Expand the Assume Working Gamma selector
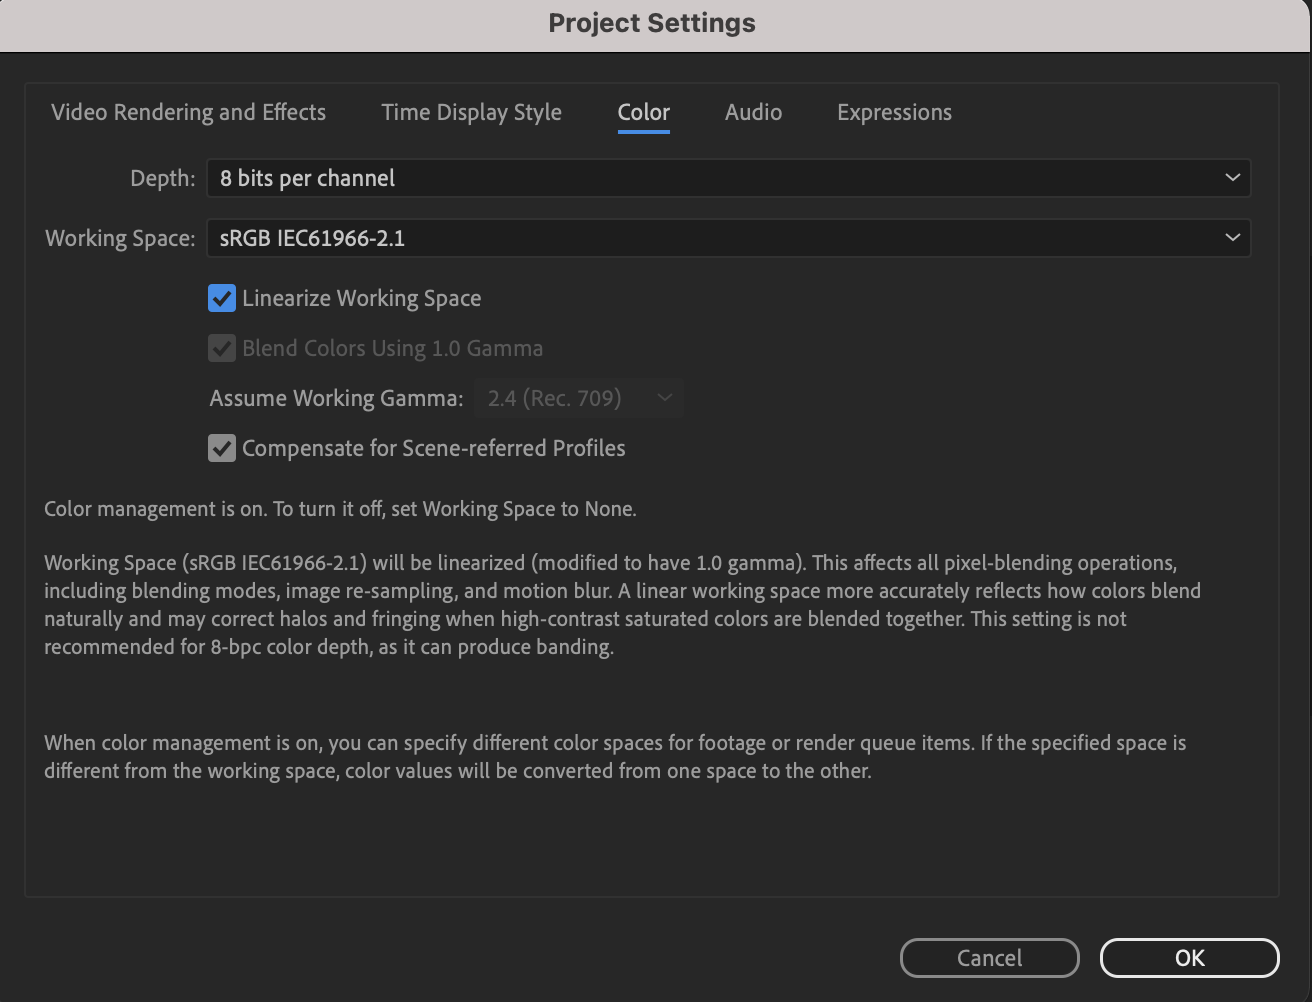Screen dimensions: 1312x1002 pos(578,397)
